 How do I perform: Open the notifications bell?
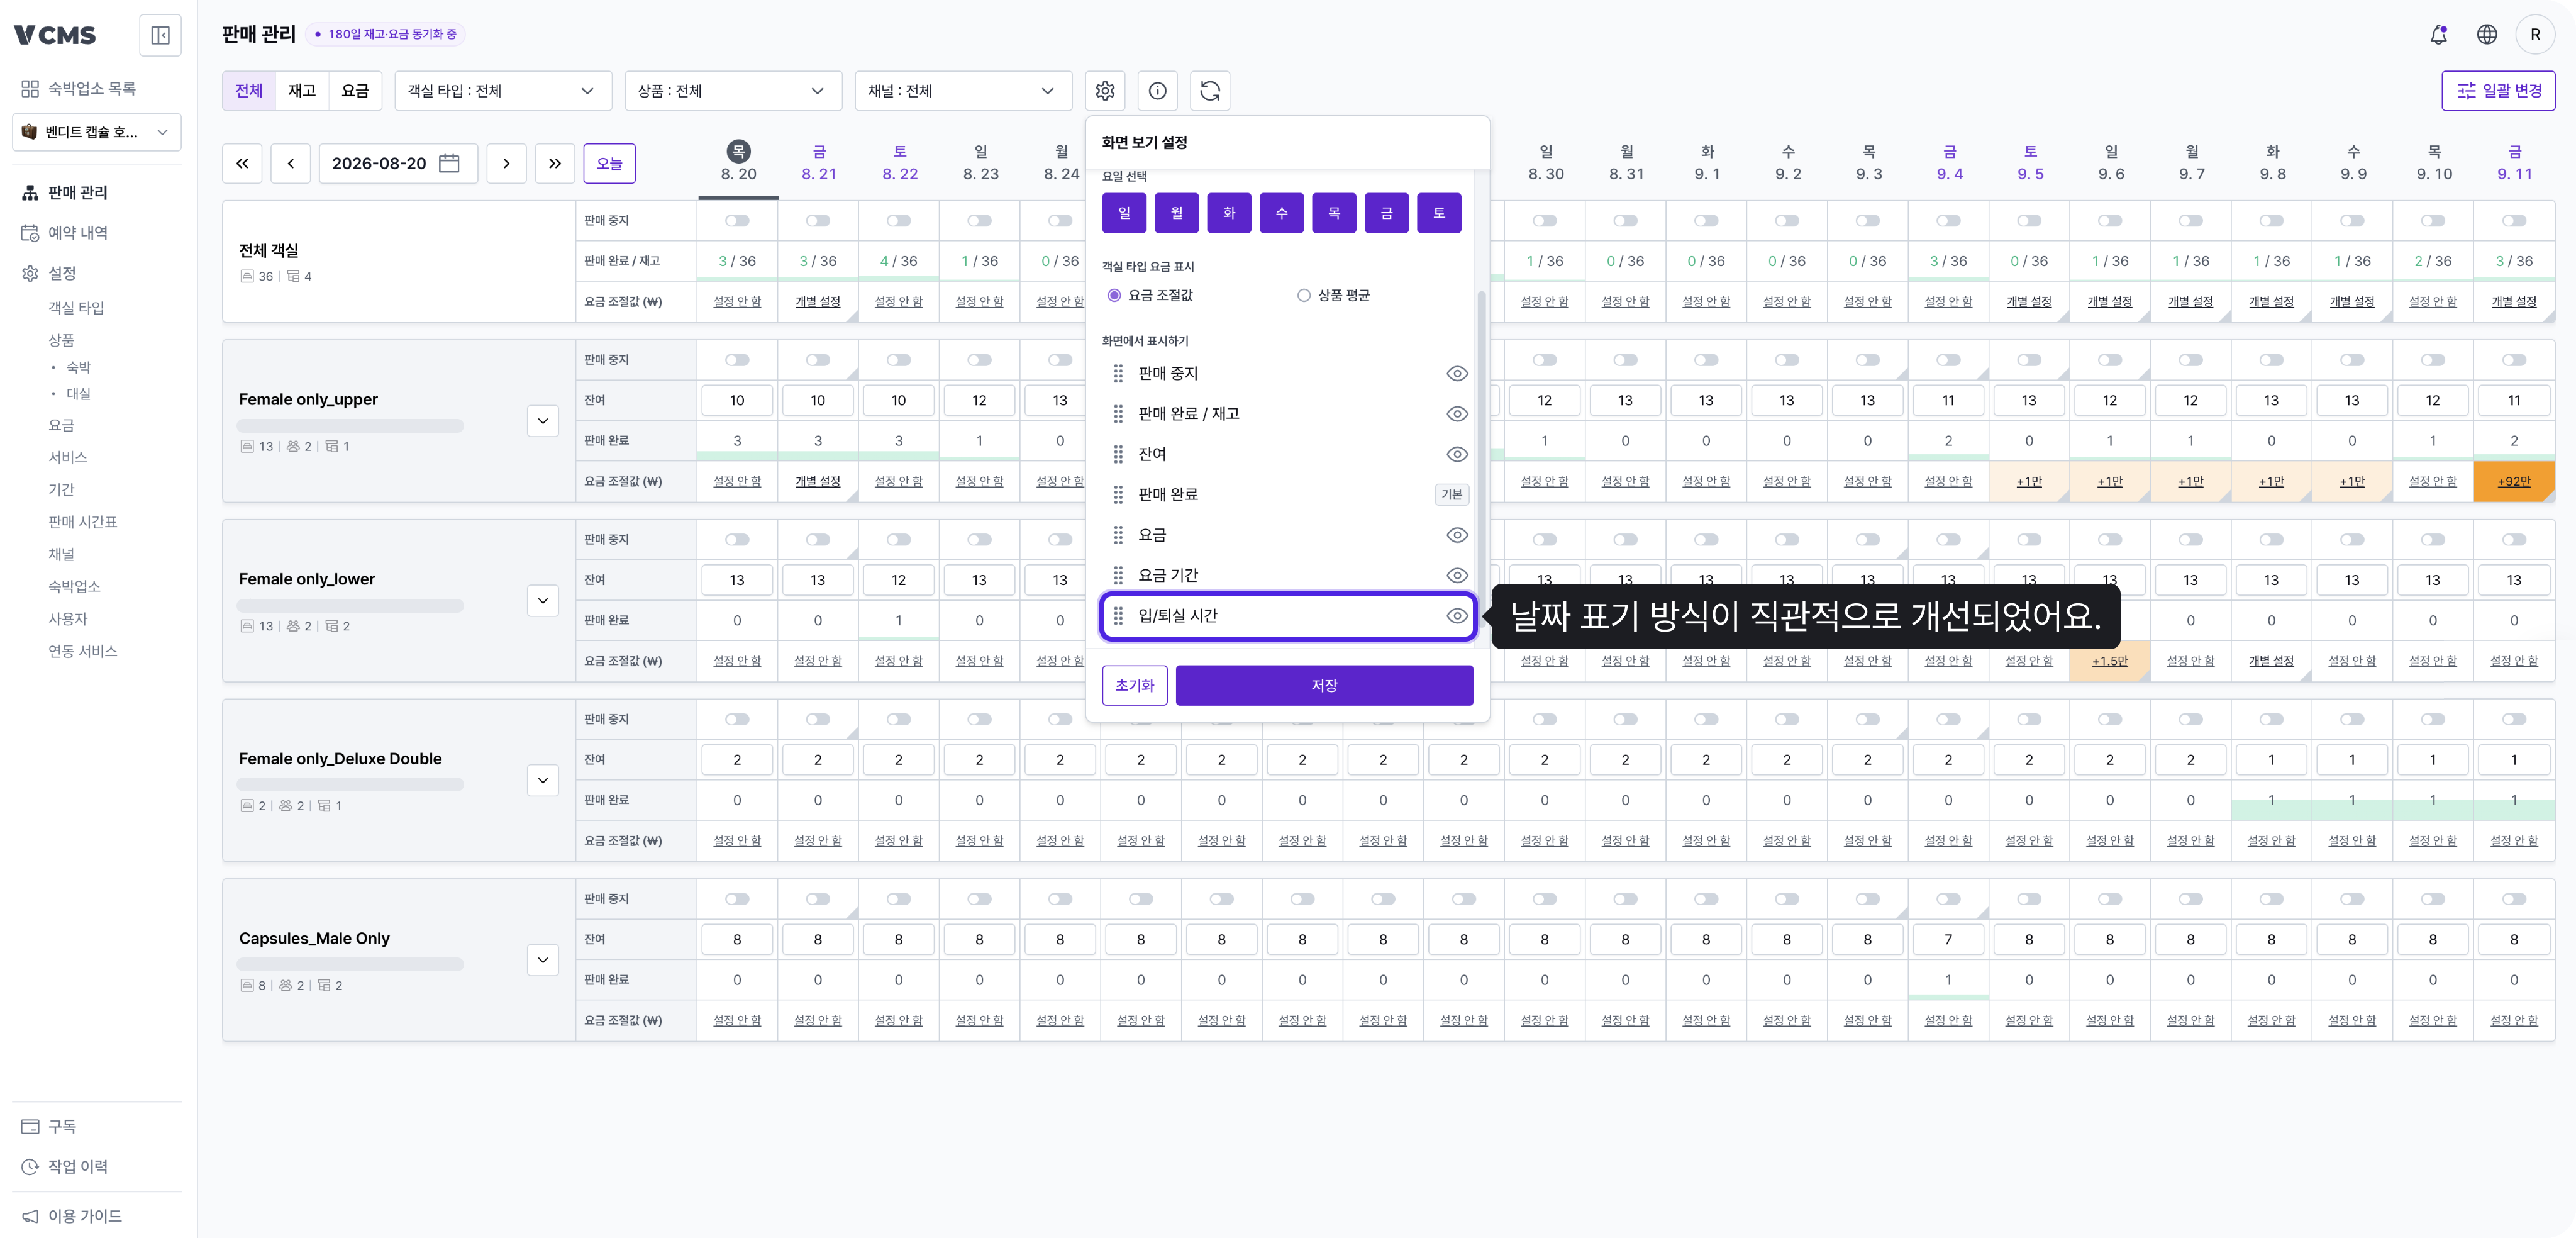point(2439,35)
